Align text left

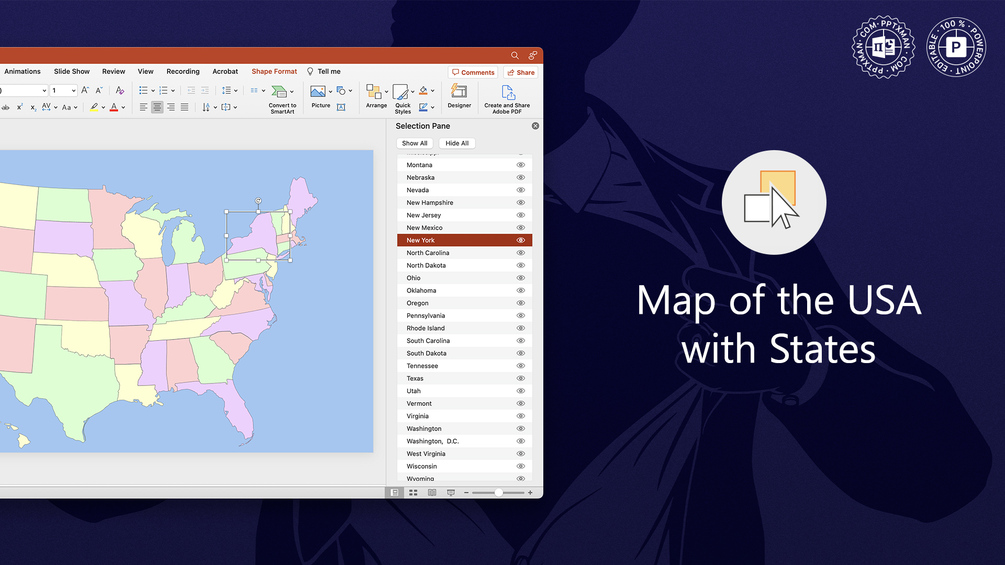[x=143, y=107]
